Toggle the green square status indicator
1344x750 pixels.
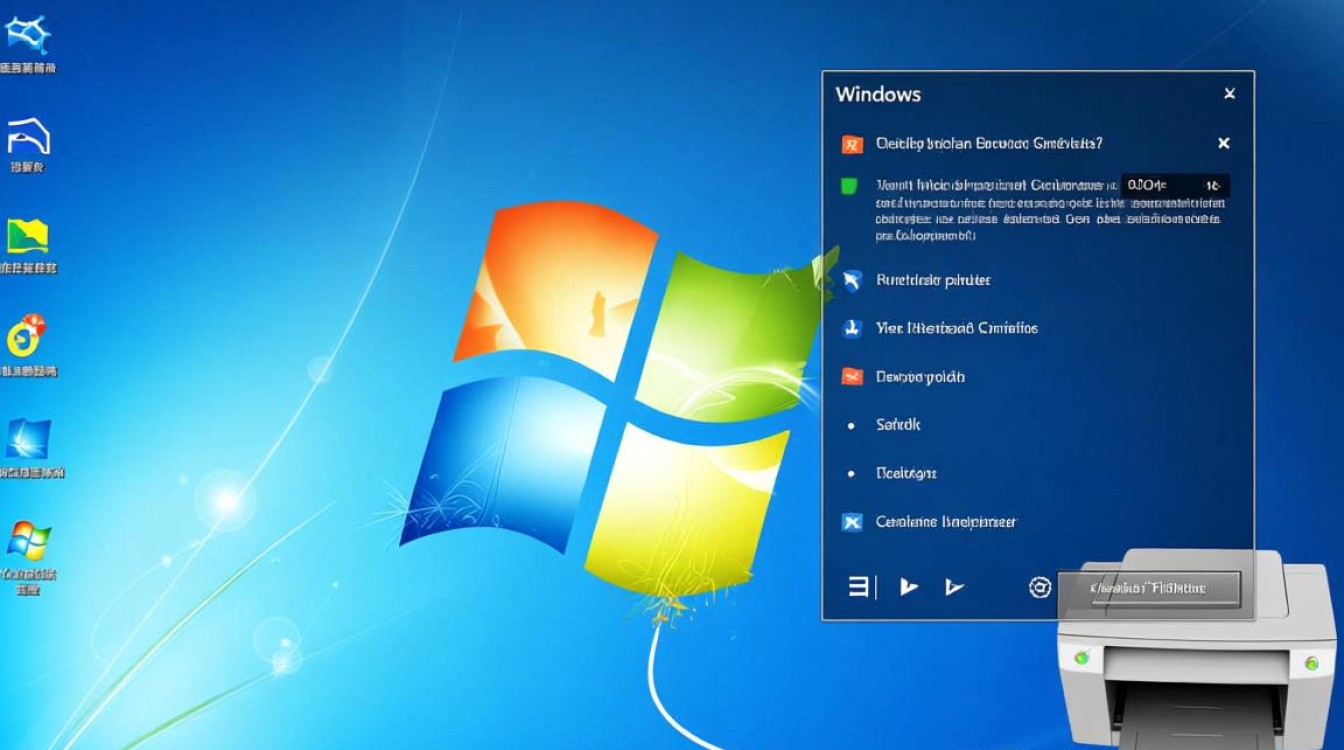click(x=849, y=186)
